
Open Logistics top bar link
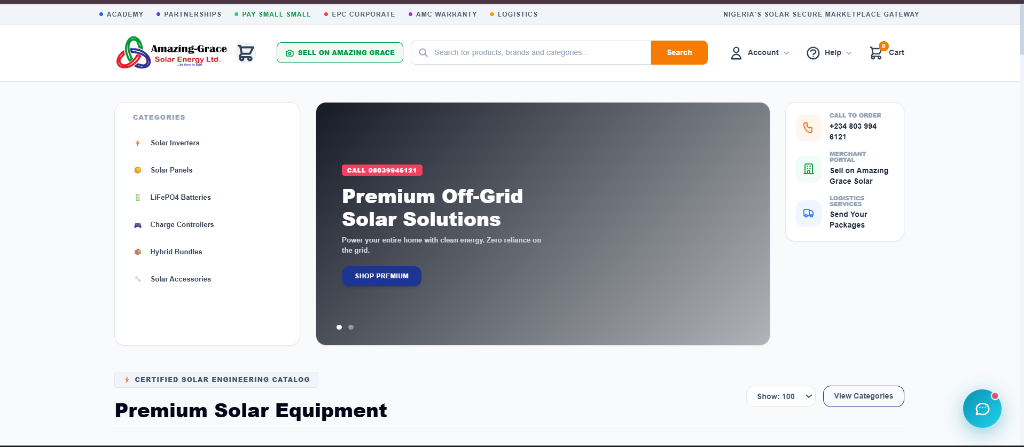513,14
